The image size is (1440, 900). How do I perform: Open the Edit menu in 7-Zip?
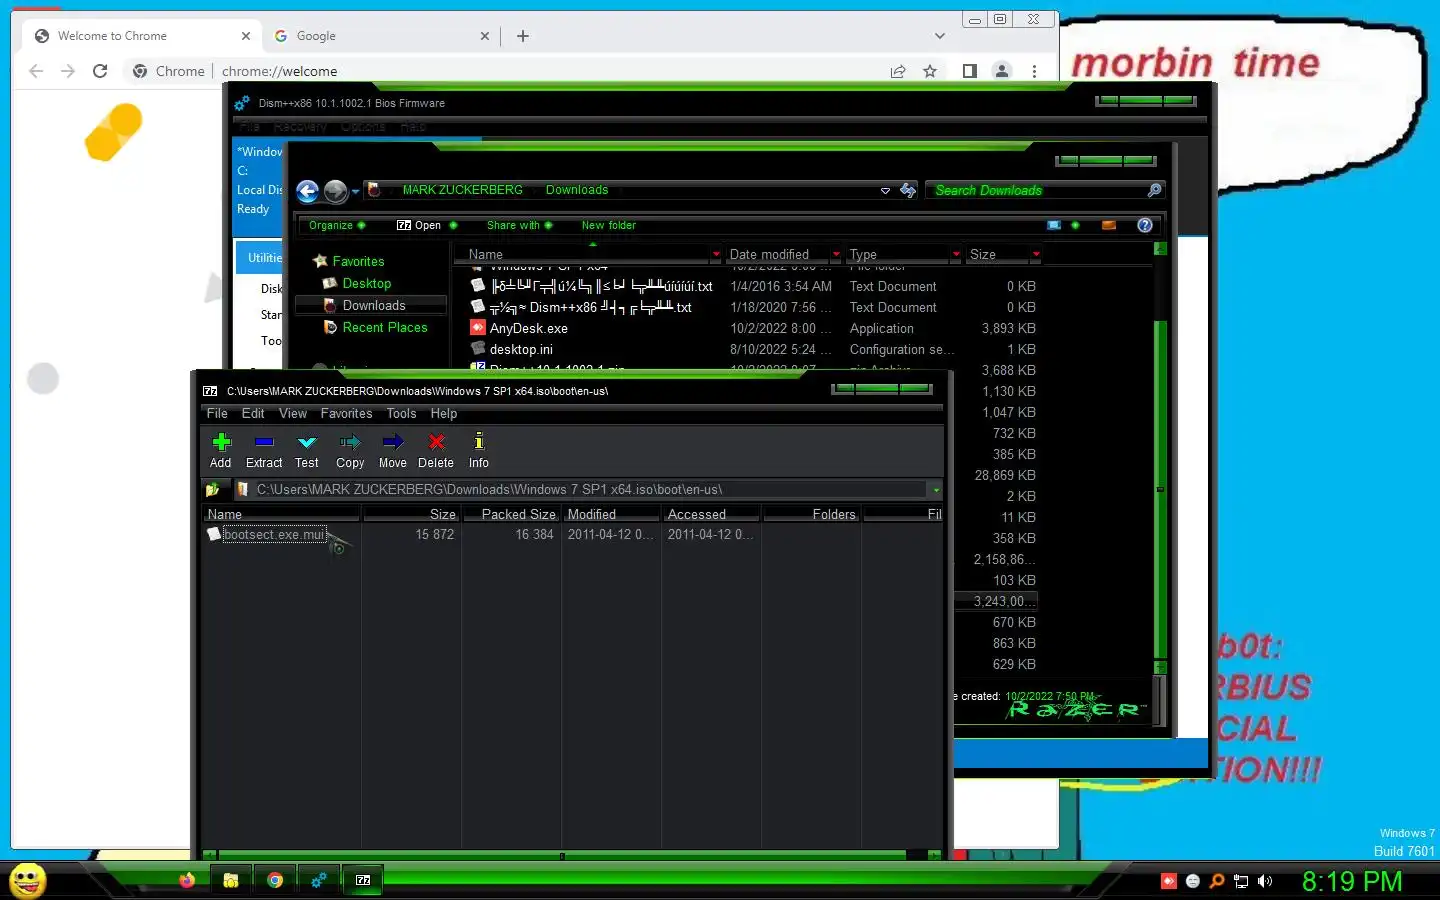tap(253, 413)
